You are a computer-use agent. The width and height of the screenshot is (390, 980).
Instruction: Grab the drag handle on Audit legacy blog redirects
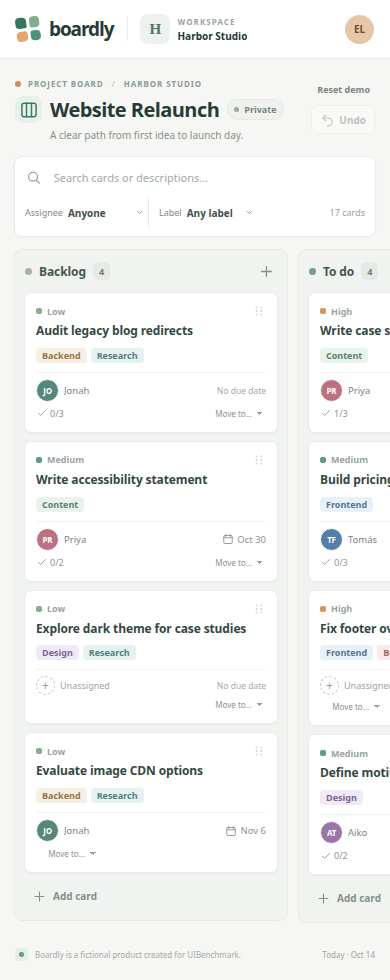(x=259, y=311)
